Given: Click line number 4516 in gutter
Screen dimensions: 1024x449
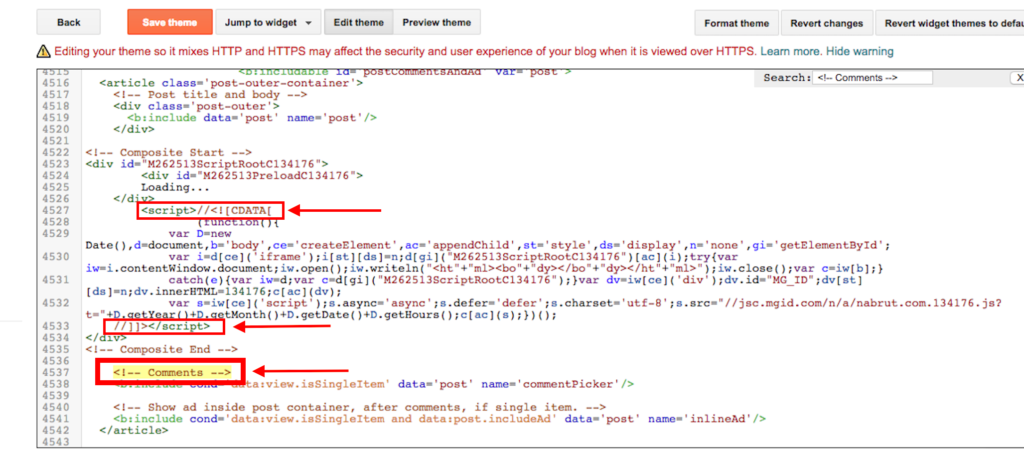Looking at the screenshot, I should coord(56,83).
